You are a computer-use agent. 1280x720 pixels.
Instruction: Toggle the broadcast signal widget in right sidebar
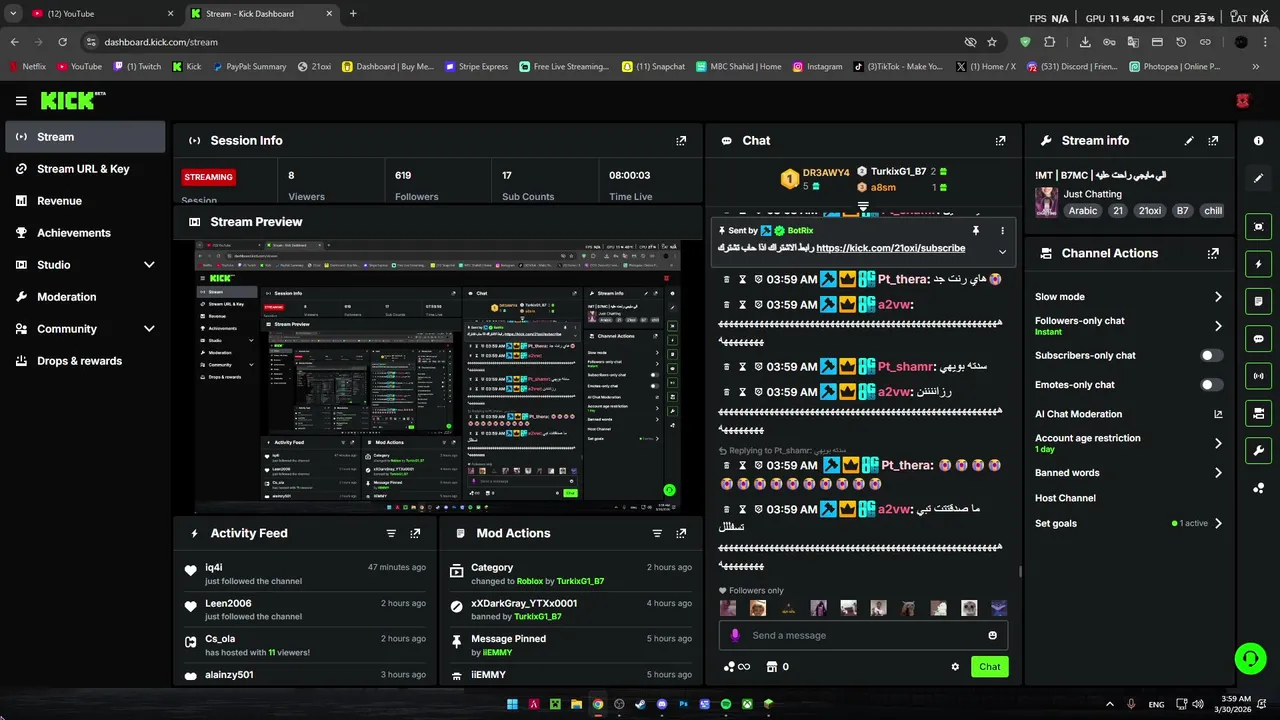(1258, 376)
